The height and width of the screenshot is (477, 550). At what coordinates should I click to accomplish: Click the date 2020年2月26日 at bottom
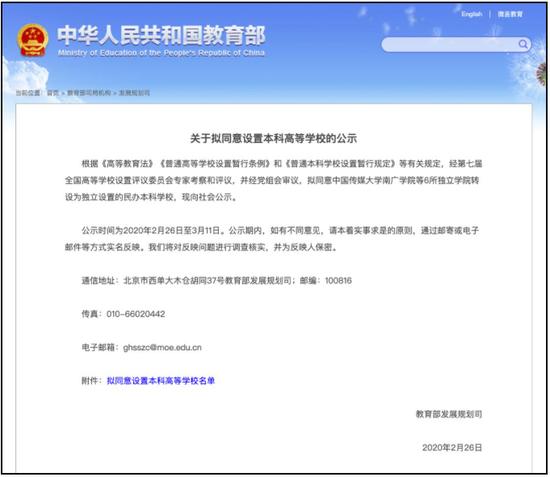pos(452,448)
